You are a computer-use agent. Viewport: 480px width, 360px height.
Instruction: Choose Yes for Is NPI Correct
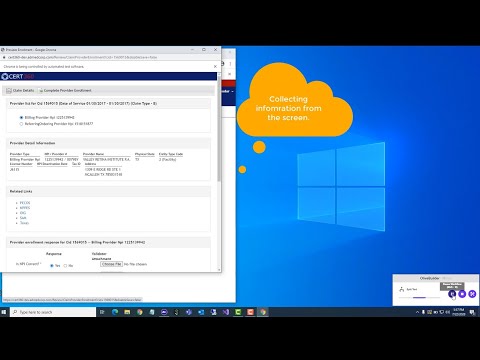click(x=52, y=266)
